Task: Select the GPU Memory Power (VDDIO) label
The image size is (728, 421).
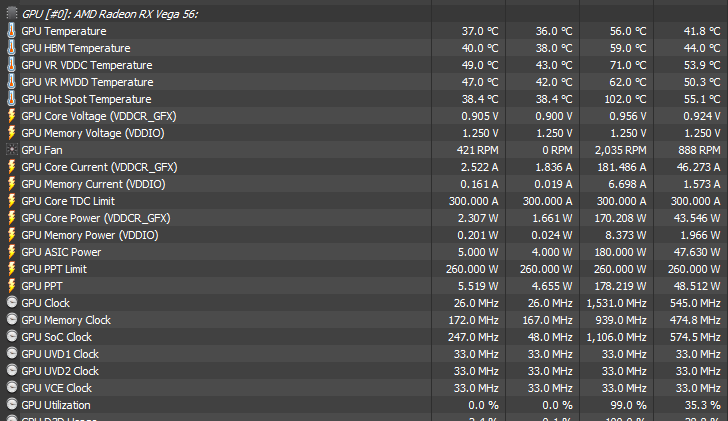Action: coord(90,235)
